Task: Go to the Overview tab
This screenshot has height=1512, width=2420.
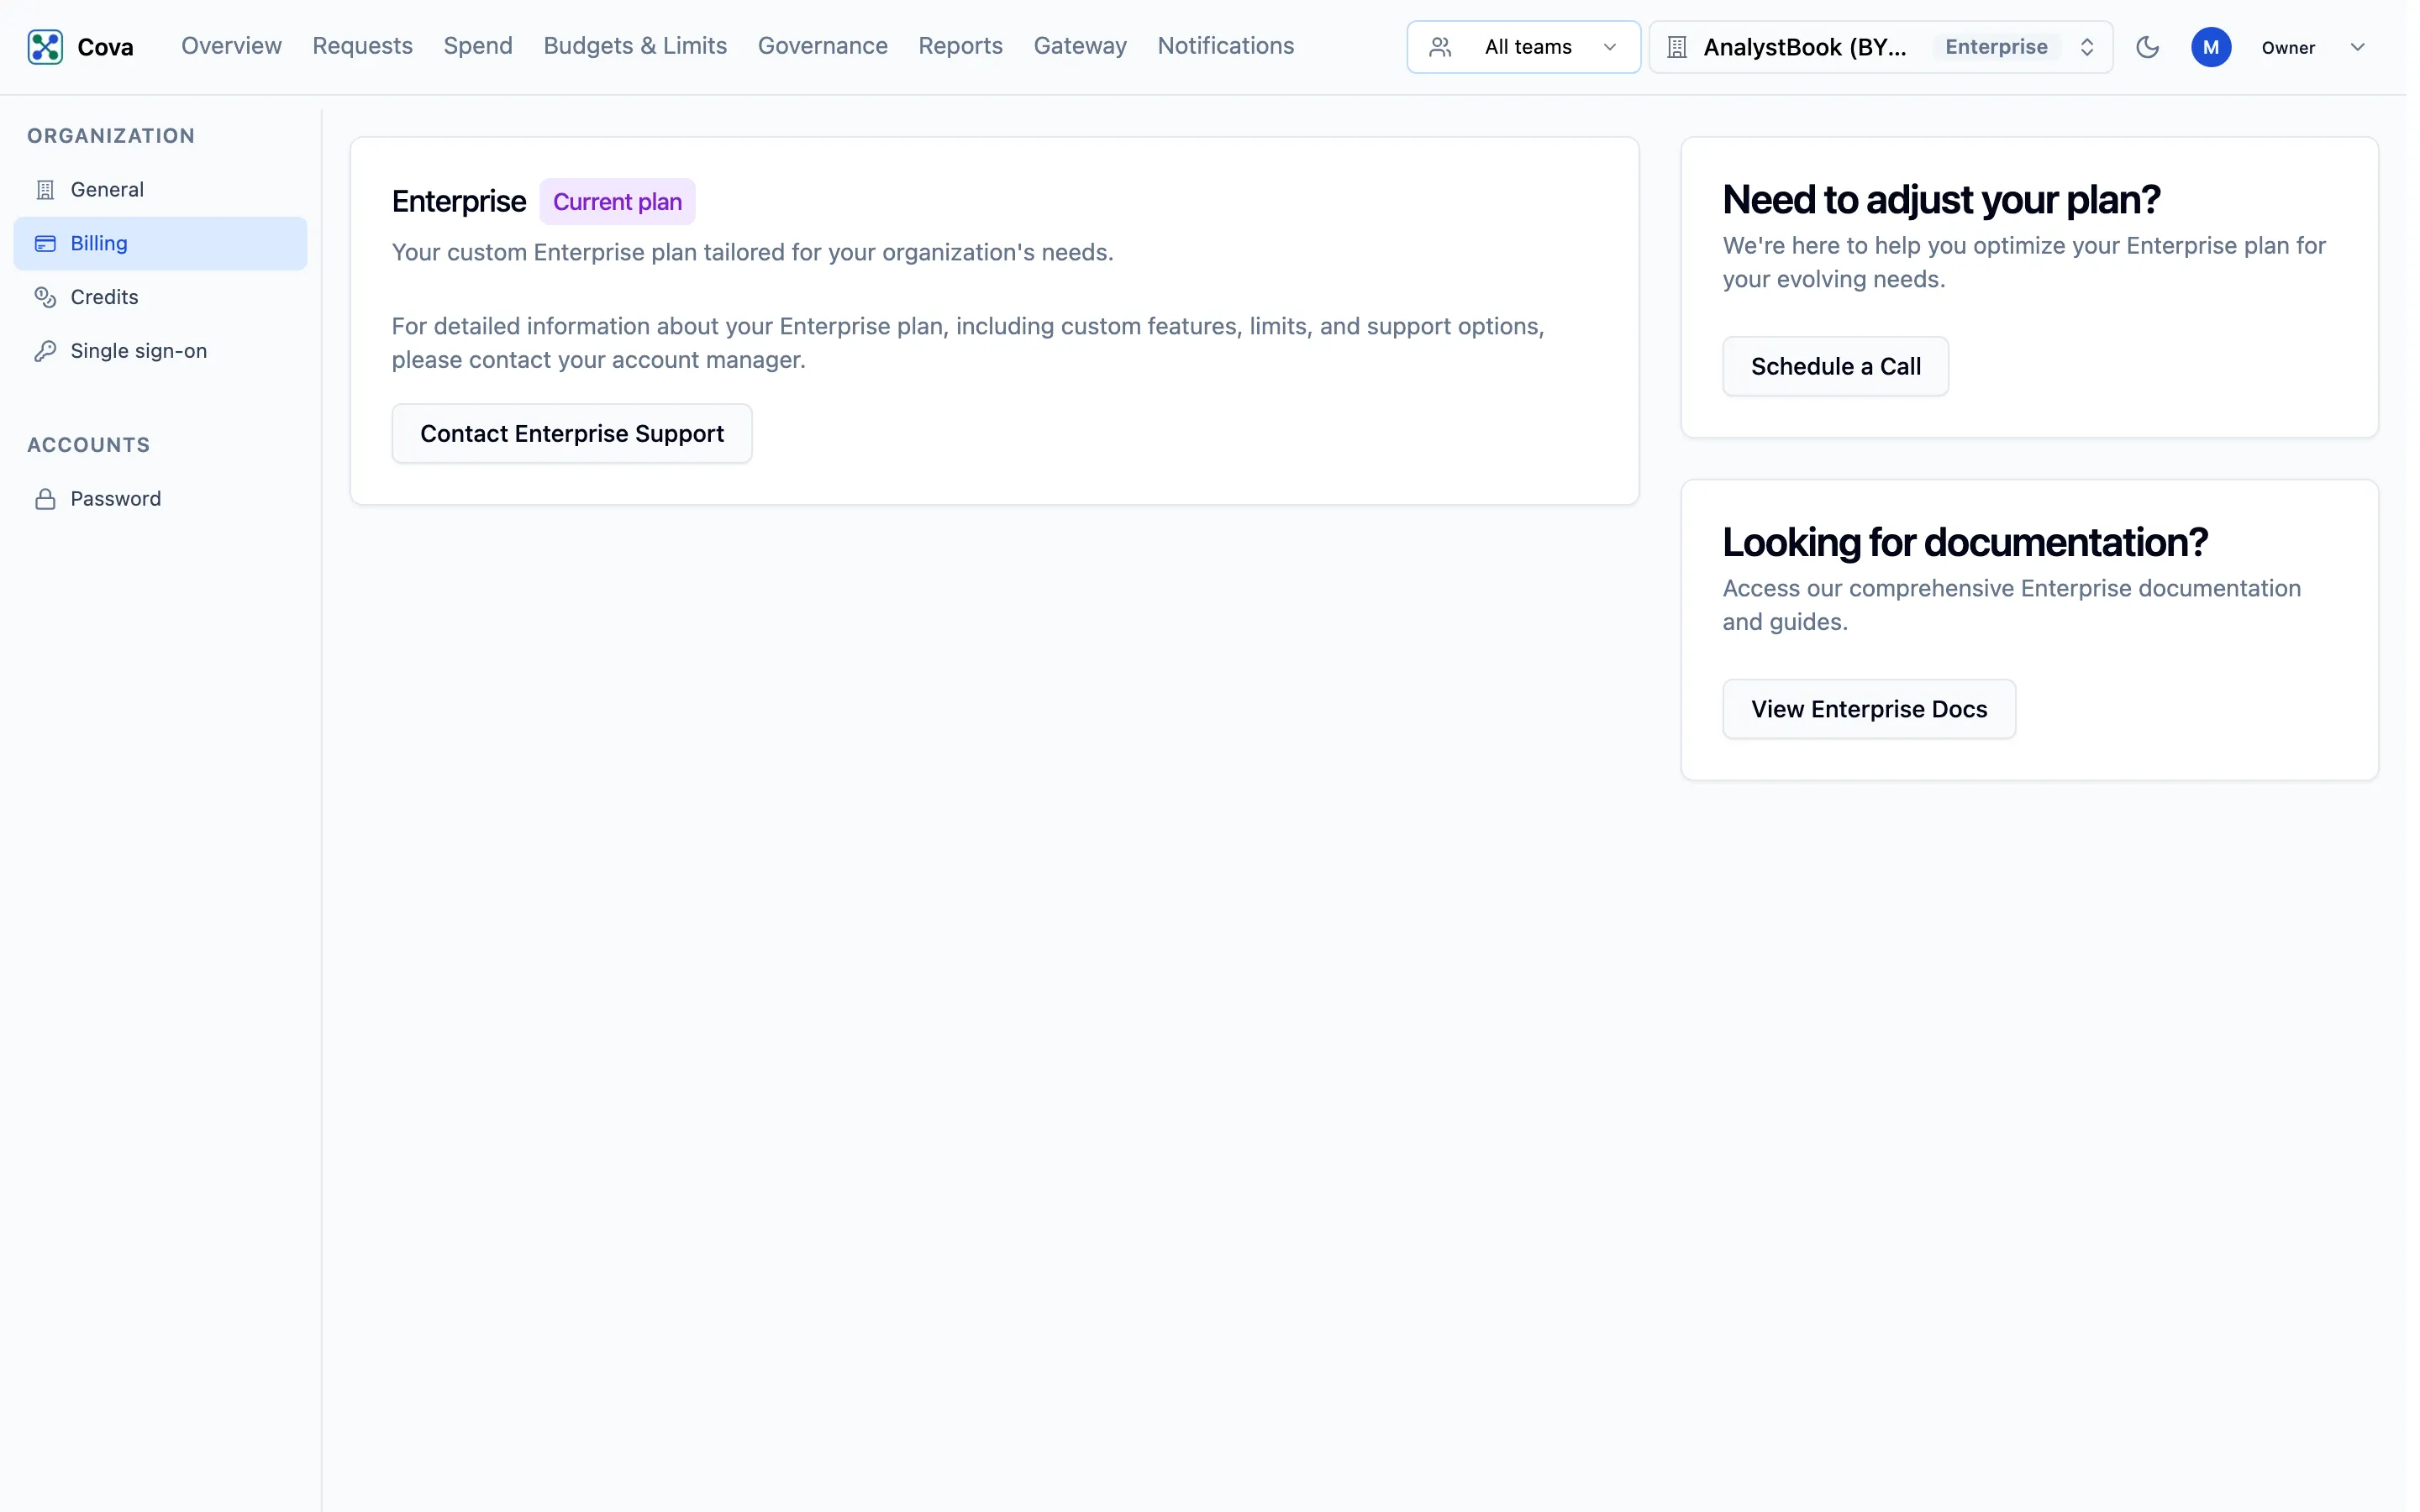Action: pyautogui.click(x=231, y=46)
